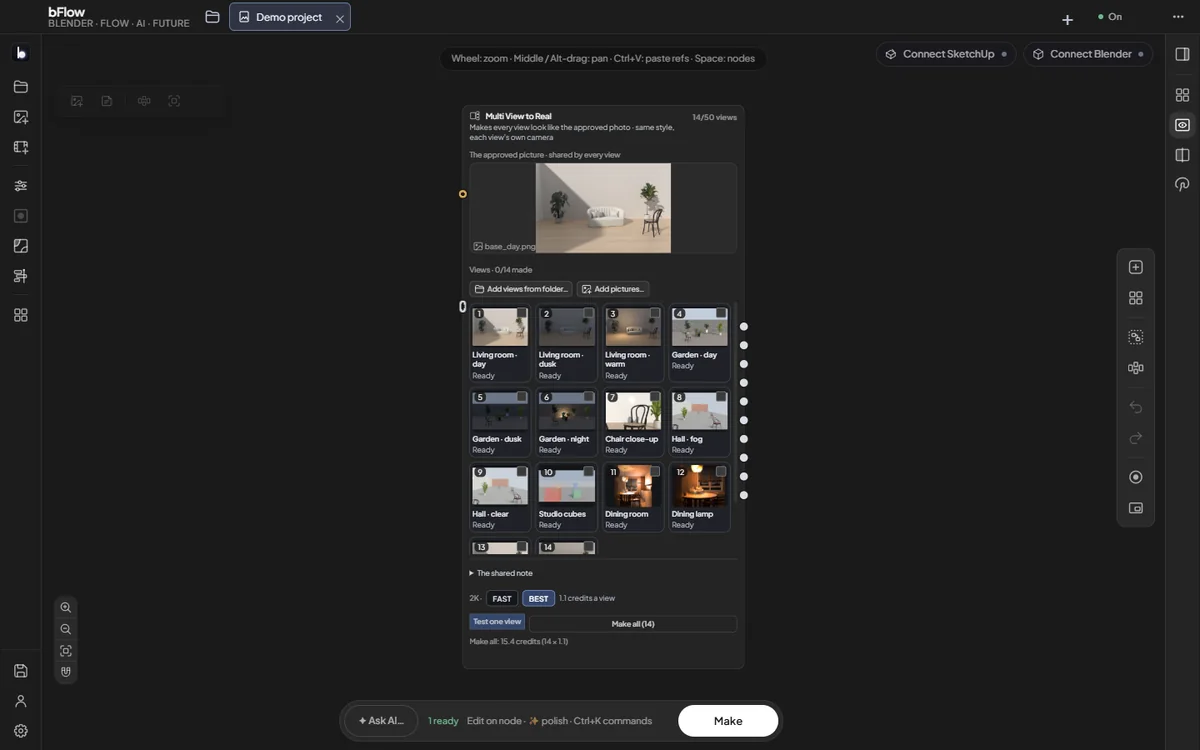Viewport: 1200px width, 750px height.
Task: Click the node hierarchy icon in floating toolbar
Action: pos(1135,368)
